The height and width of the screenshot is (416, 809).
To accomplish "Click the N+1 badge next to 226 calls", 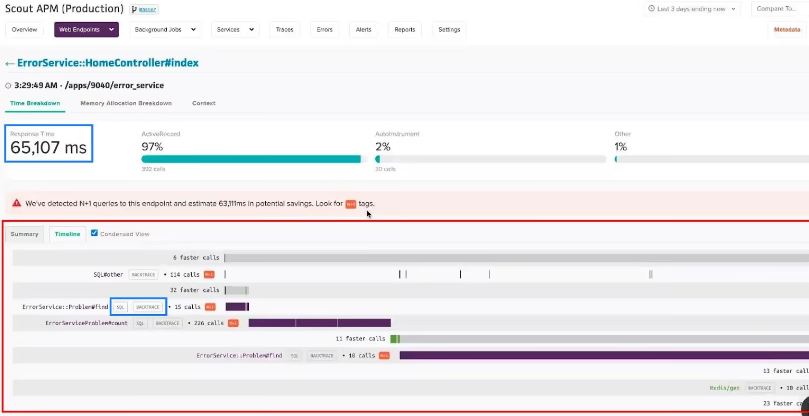I will (233, 323).
